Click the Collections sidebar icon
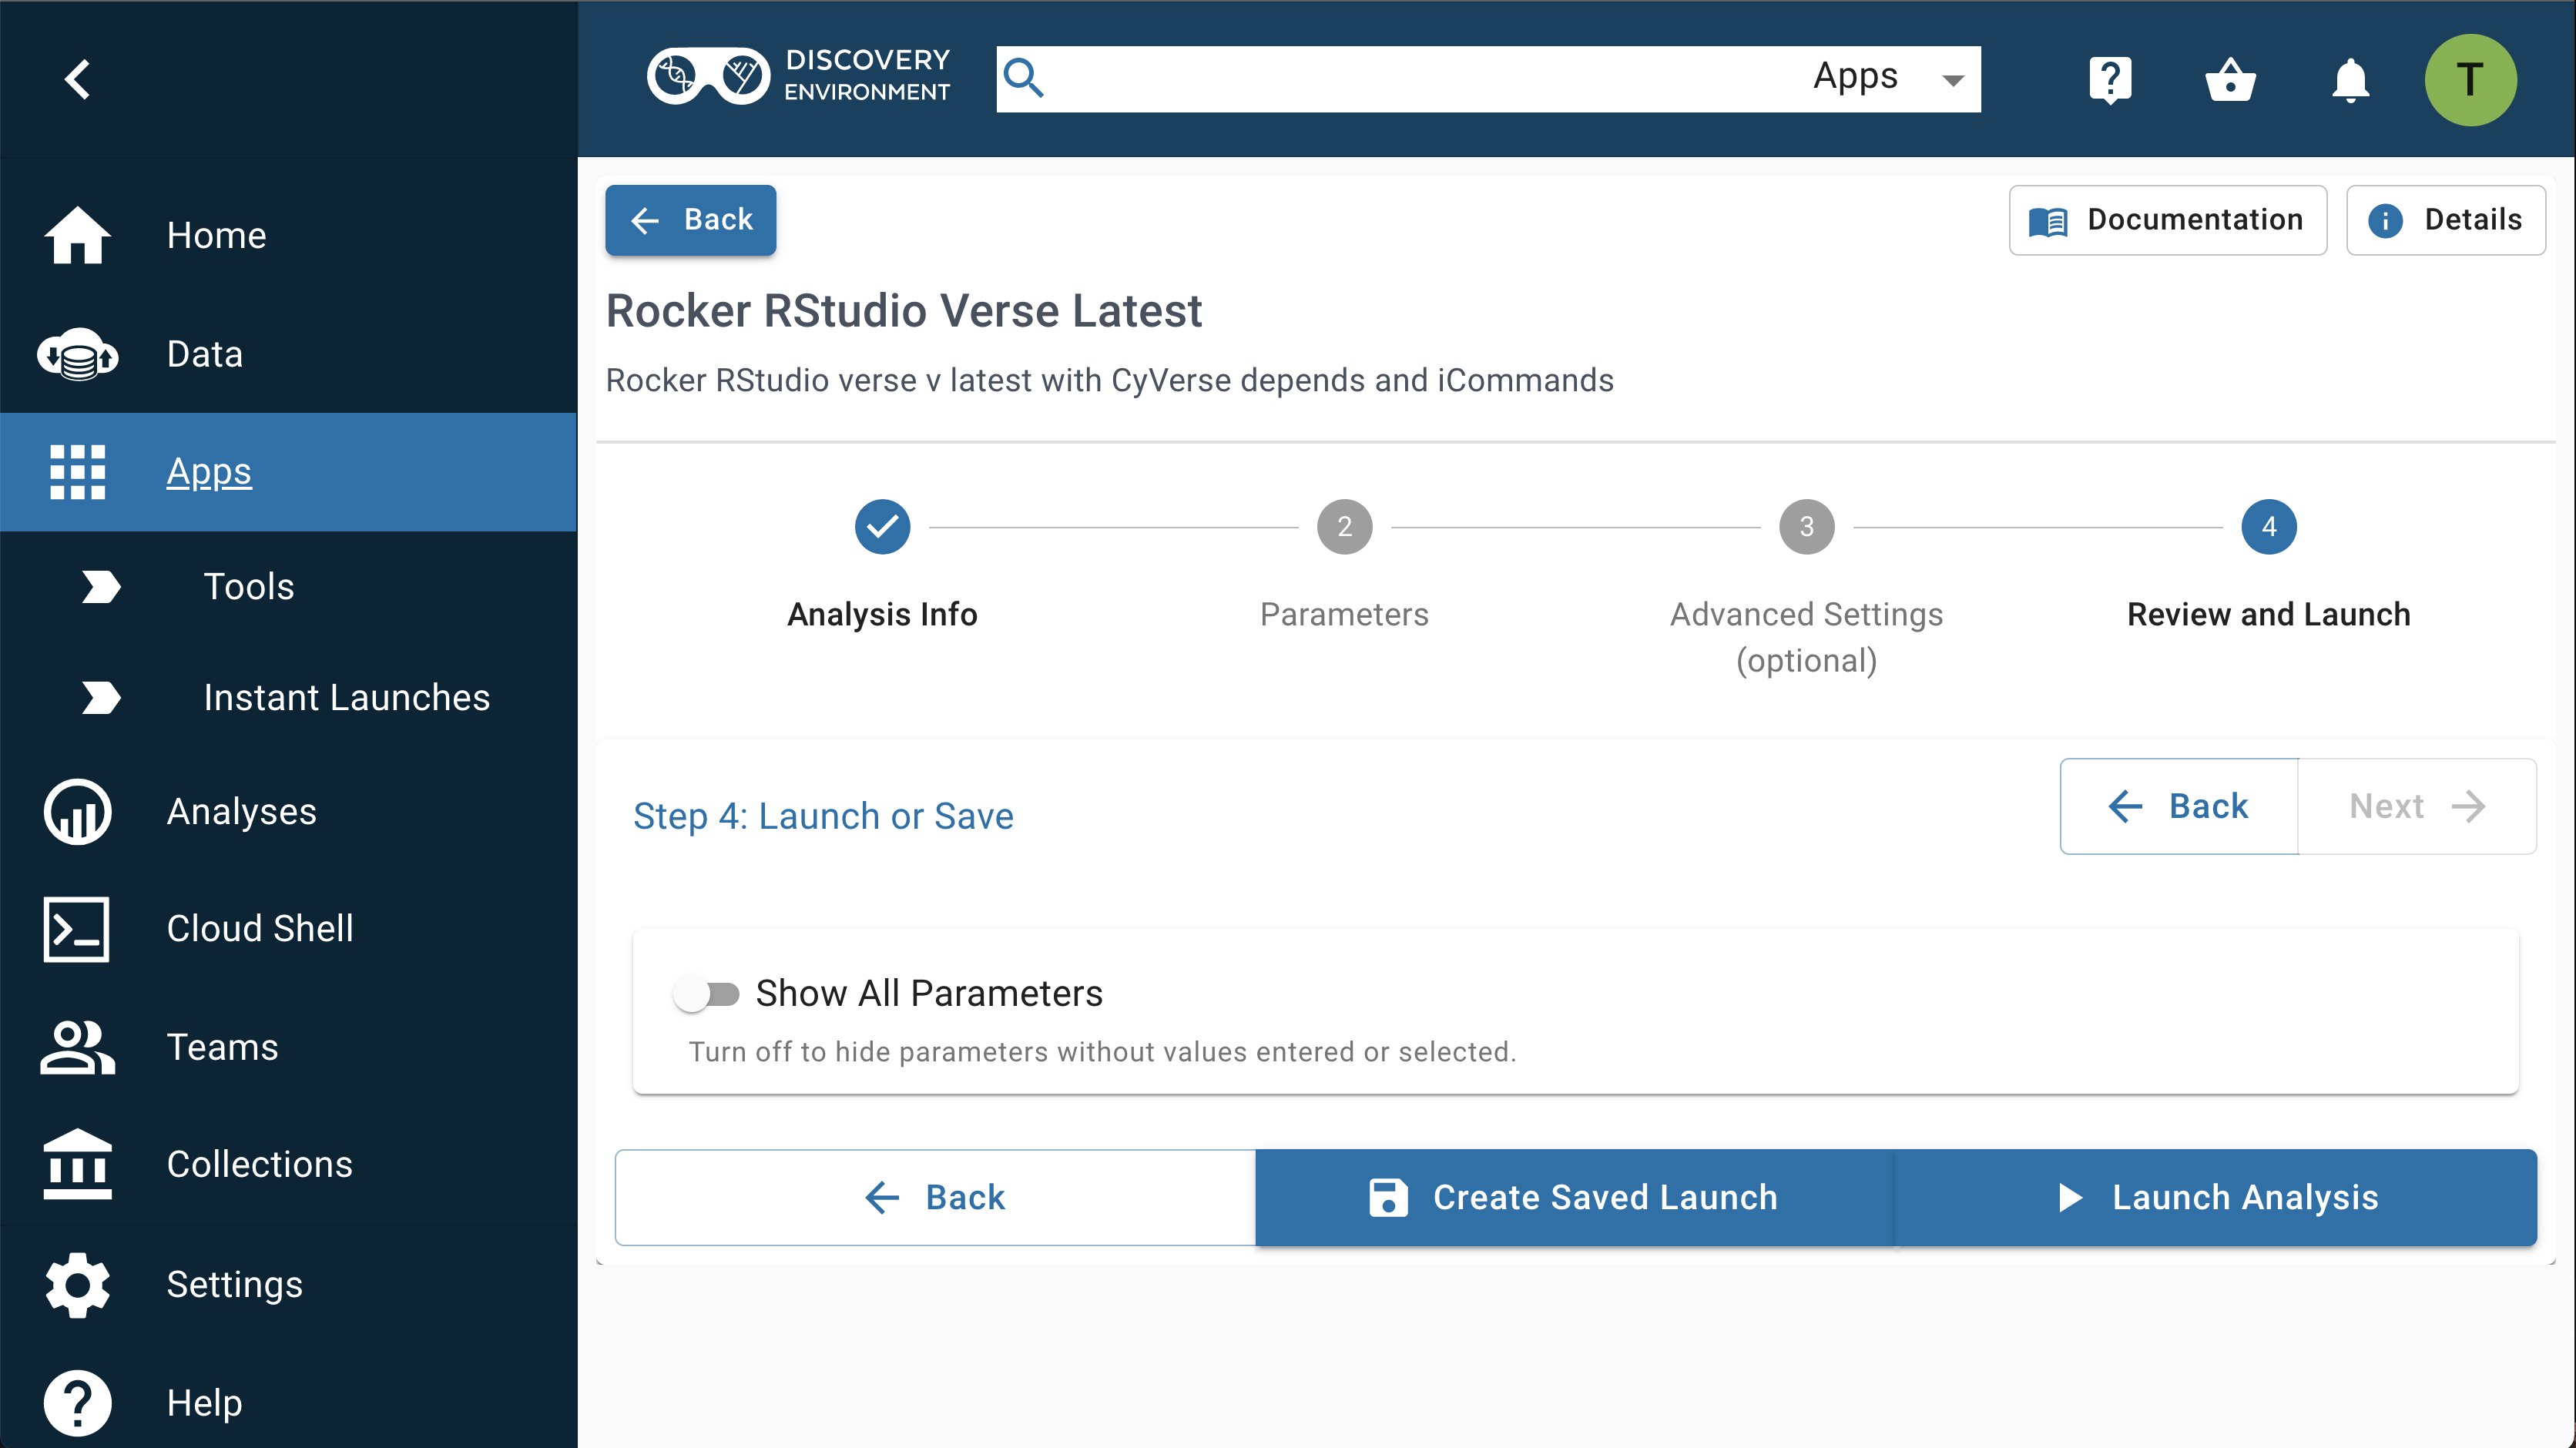This screenshot has height=1448, width=2576. click(78, 1163)
